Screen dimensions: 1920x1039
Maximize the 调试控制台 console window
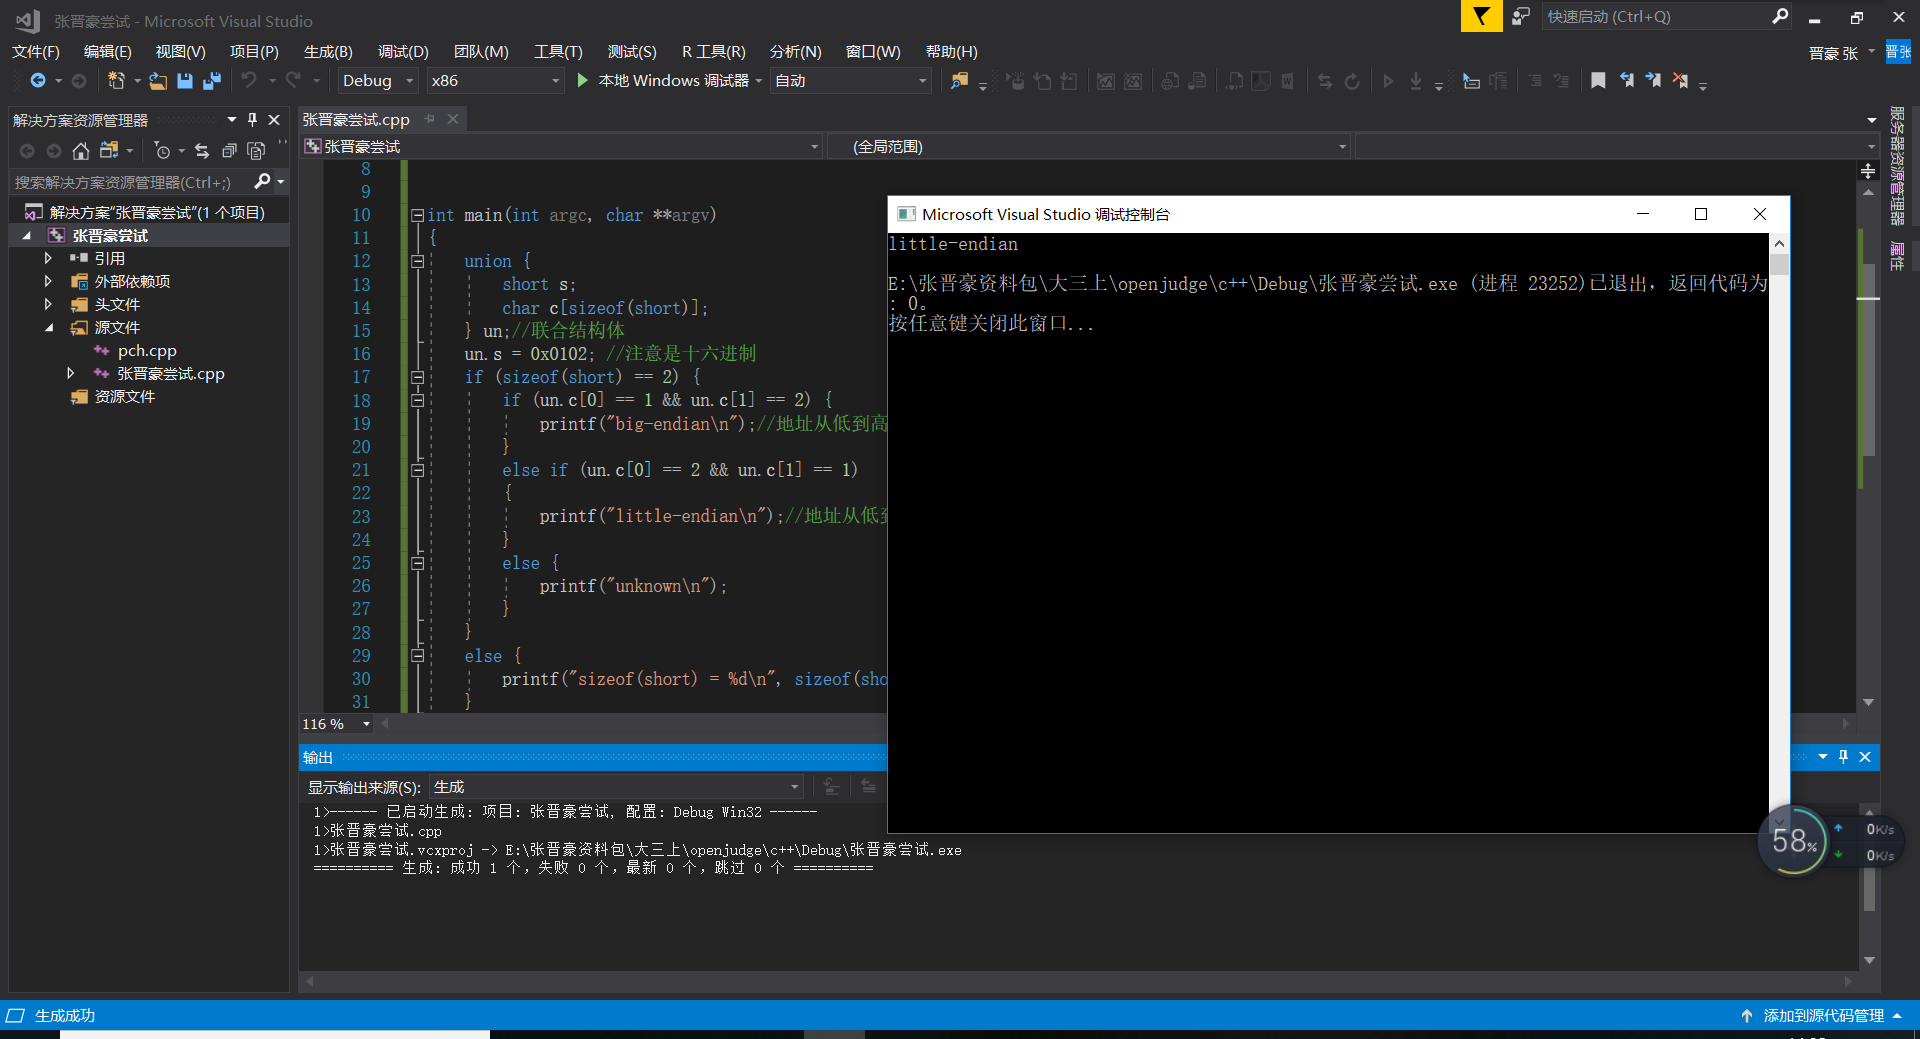(x=1701, y=214)
